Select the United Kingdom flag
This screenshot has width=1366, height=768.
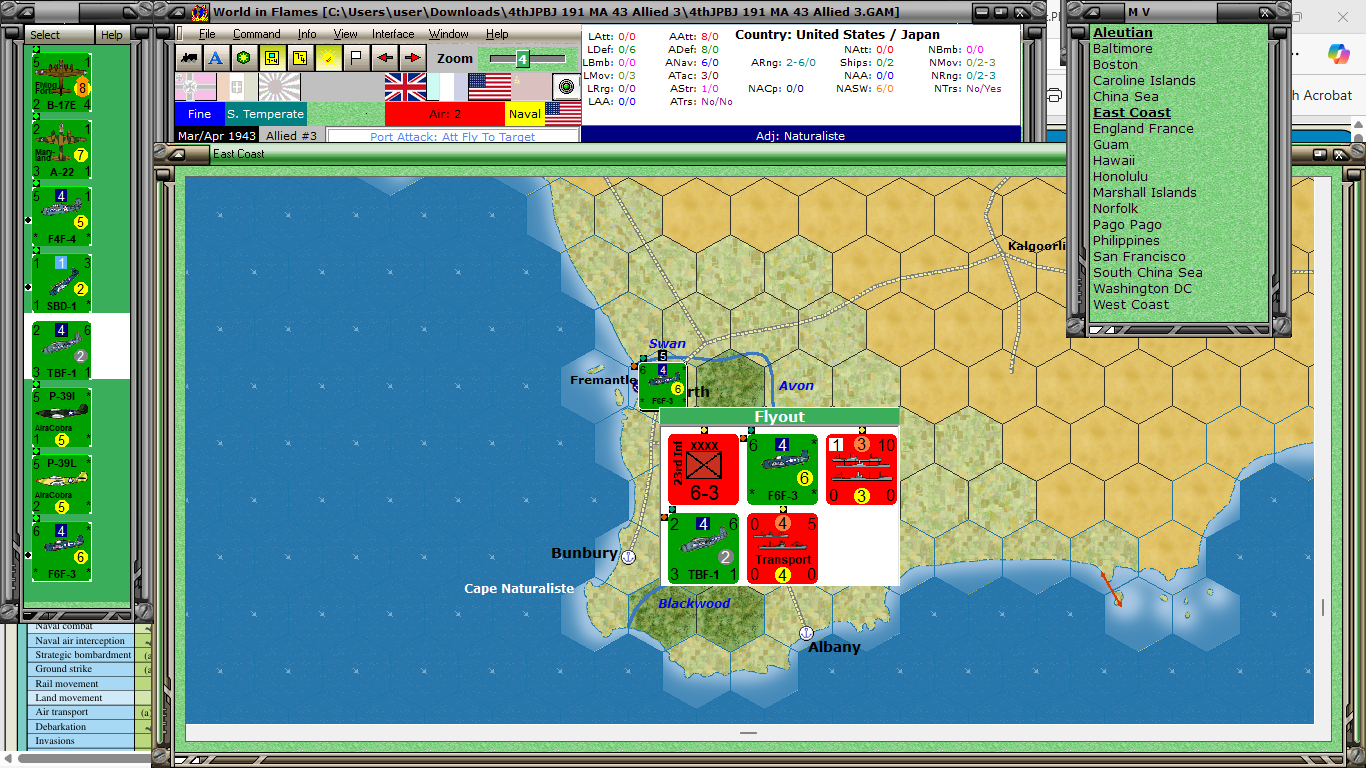pos(405,87)
